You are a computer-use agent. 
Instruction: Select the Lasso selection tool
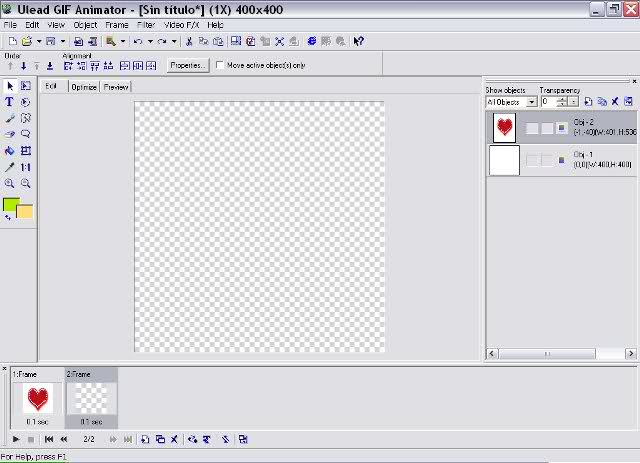pyautogui.click(x=26, y=134)
